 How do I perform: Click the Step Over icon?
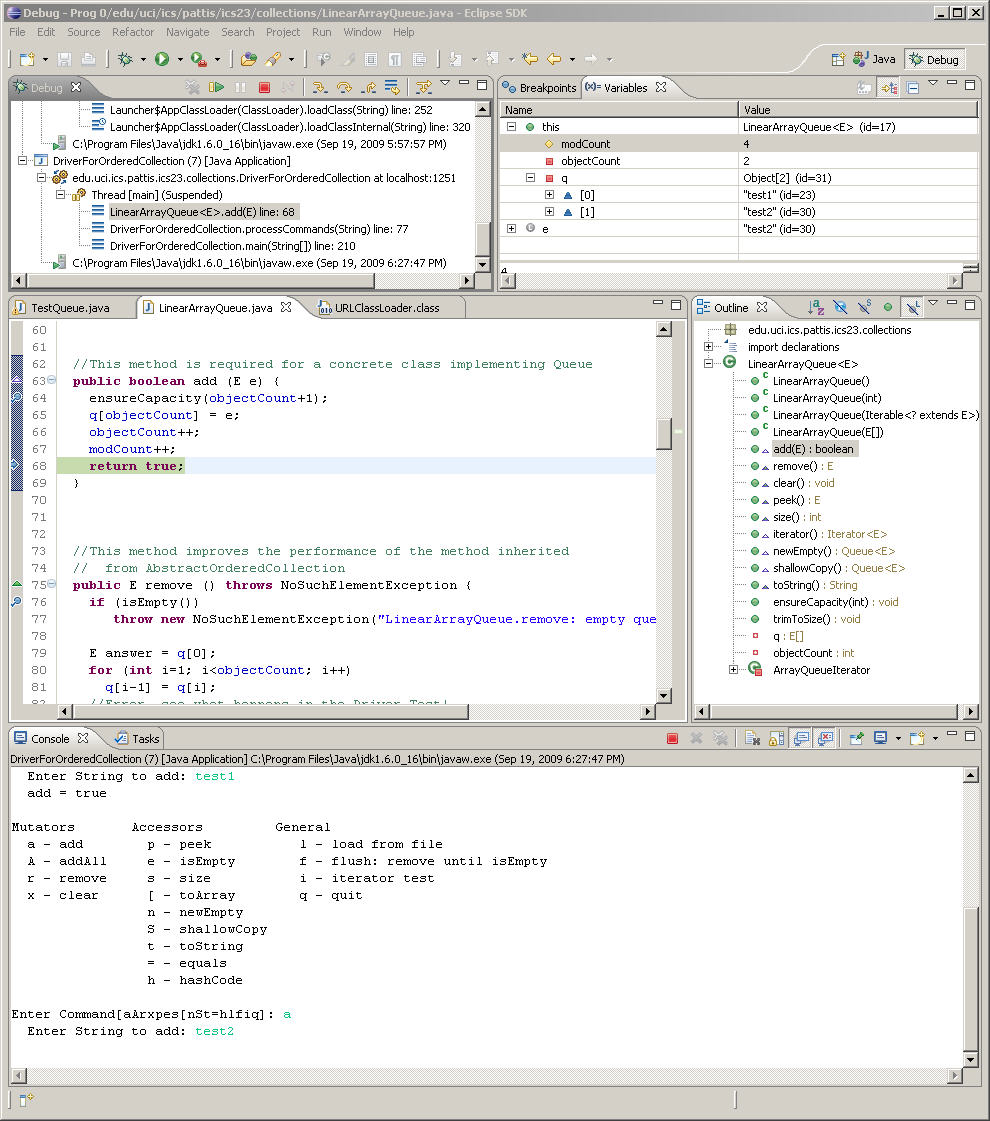[x=343, y=87]
